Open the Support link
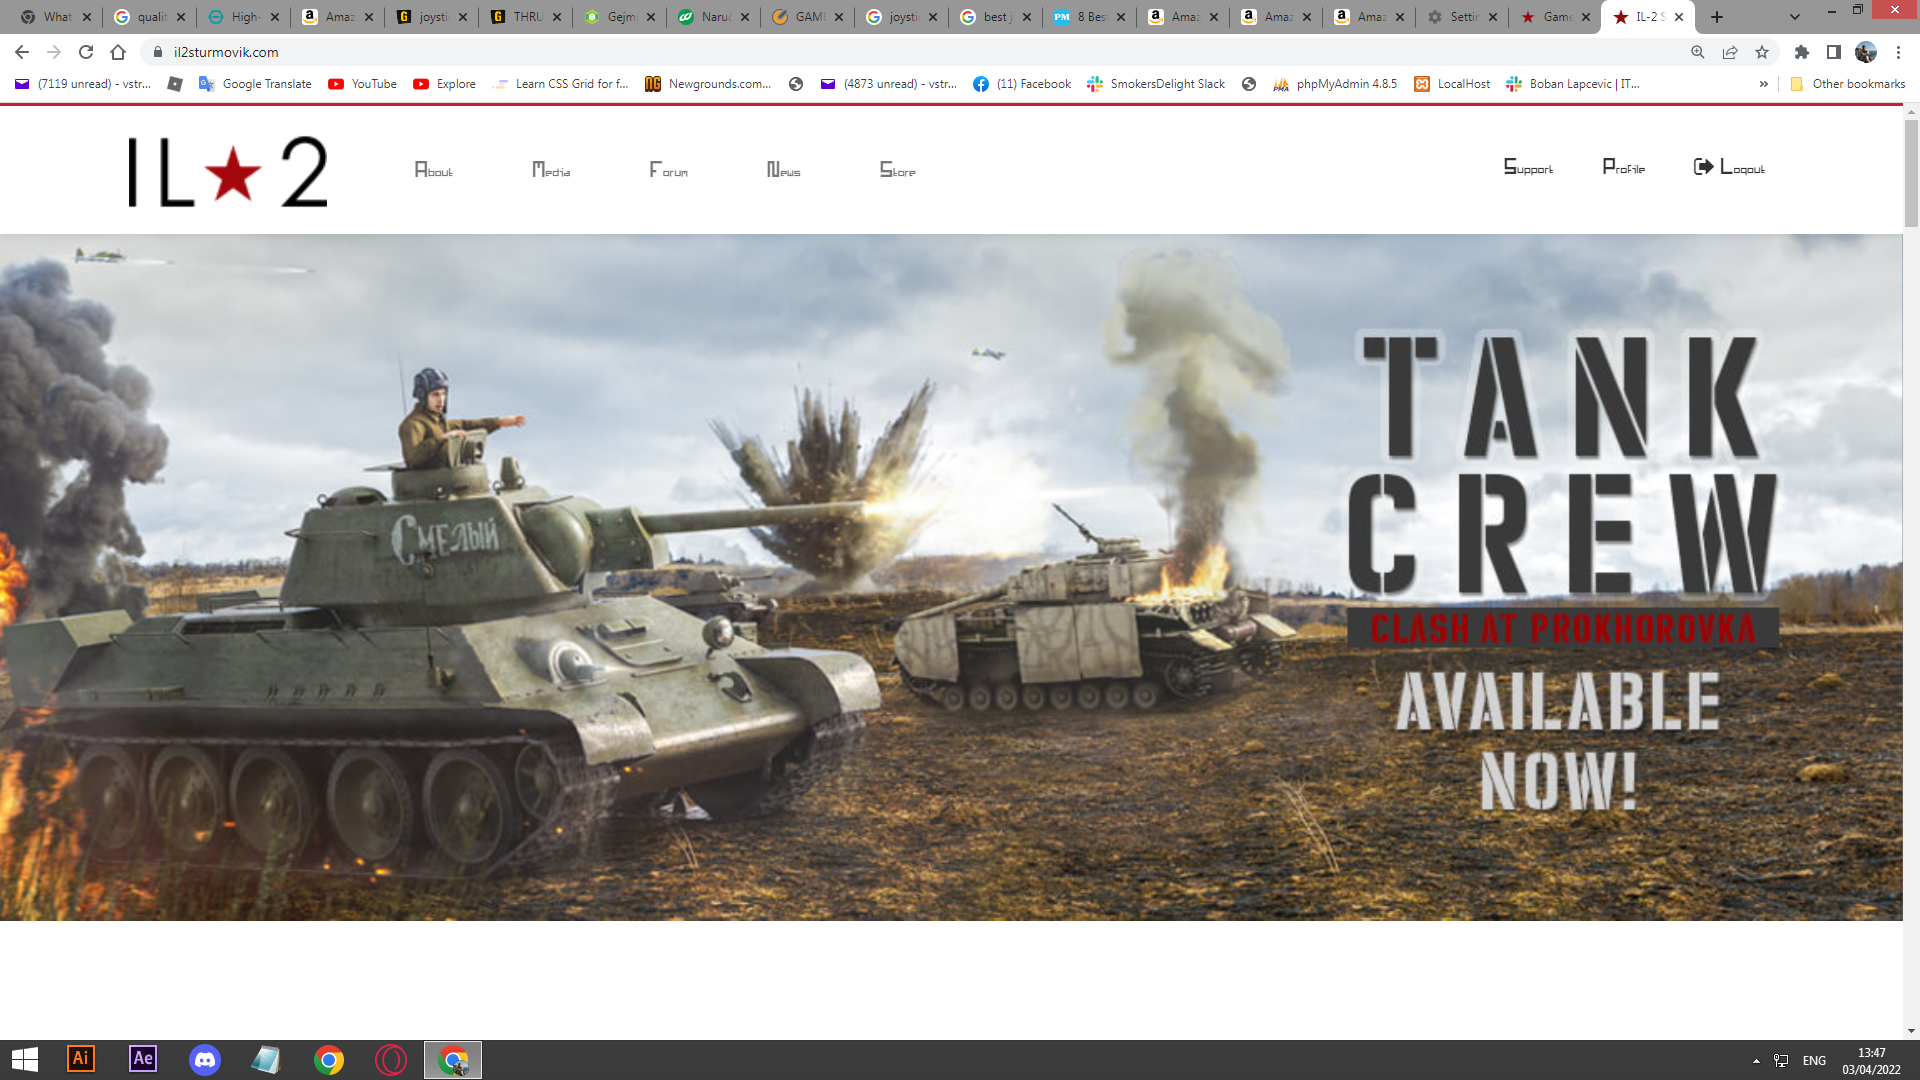Image resolution: width=1920 pixels, height=1080 pixels. pyautogui.click(x=1528, y=167)
